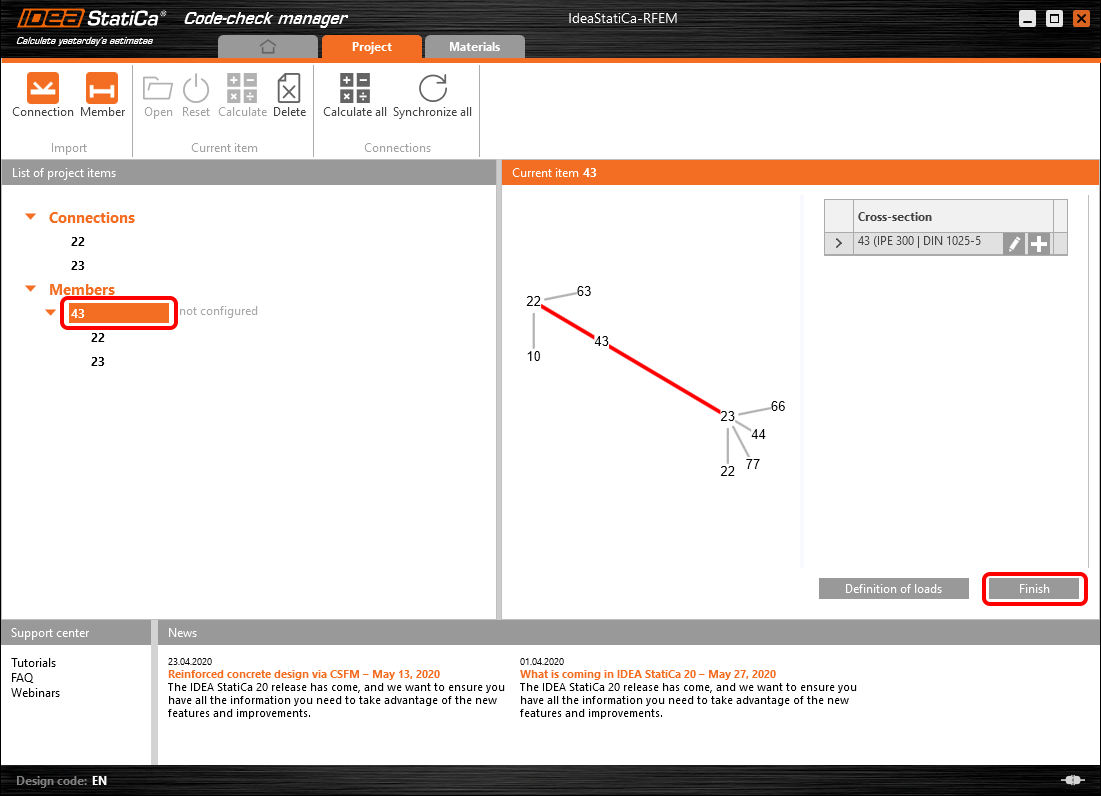Click member label 77 in diagram

click(753, 464)
